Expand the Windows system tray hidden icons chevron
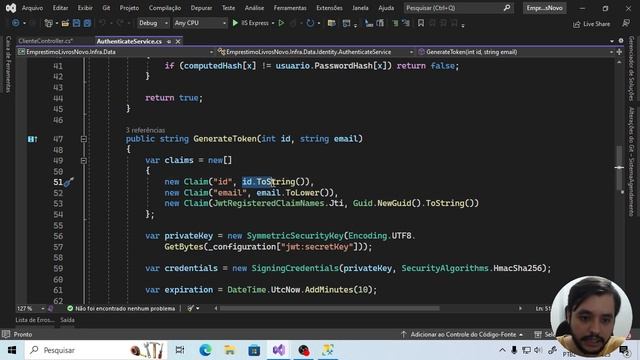 [x=502, y=350]
